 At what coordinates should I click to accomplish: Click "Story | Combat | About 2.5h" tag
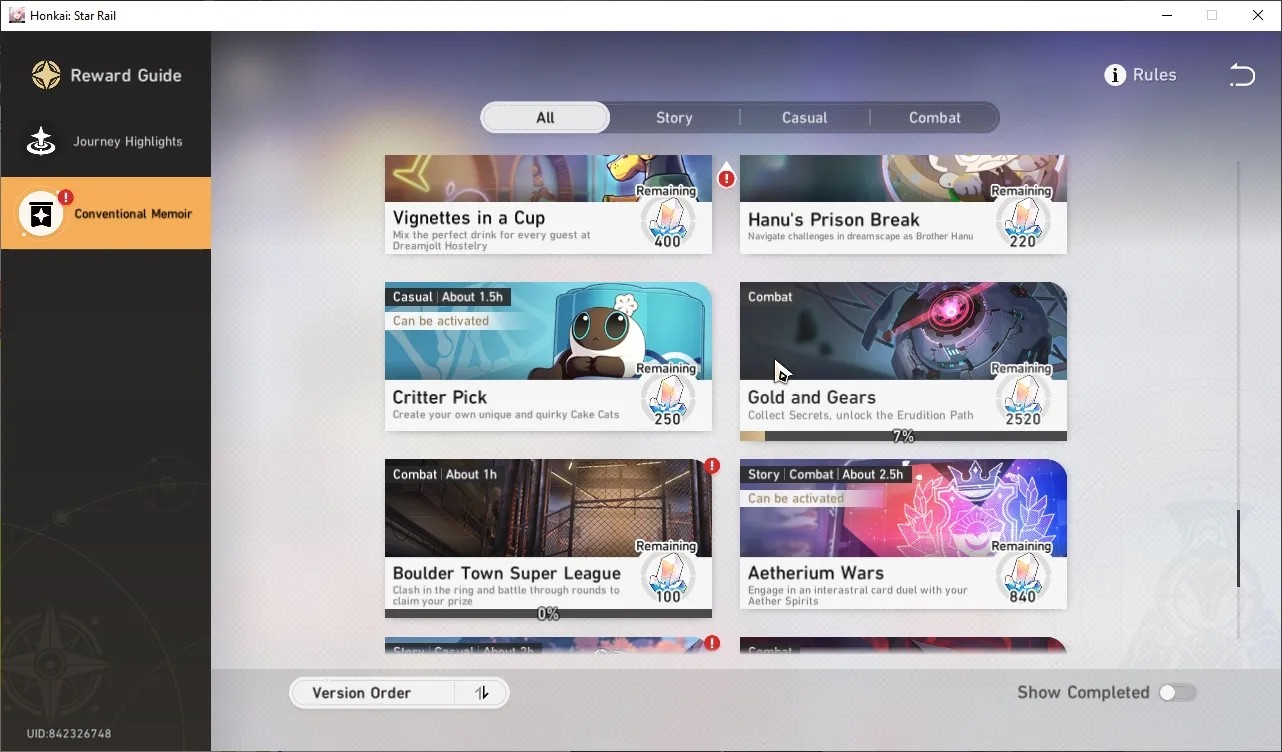coord(825,474)
